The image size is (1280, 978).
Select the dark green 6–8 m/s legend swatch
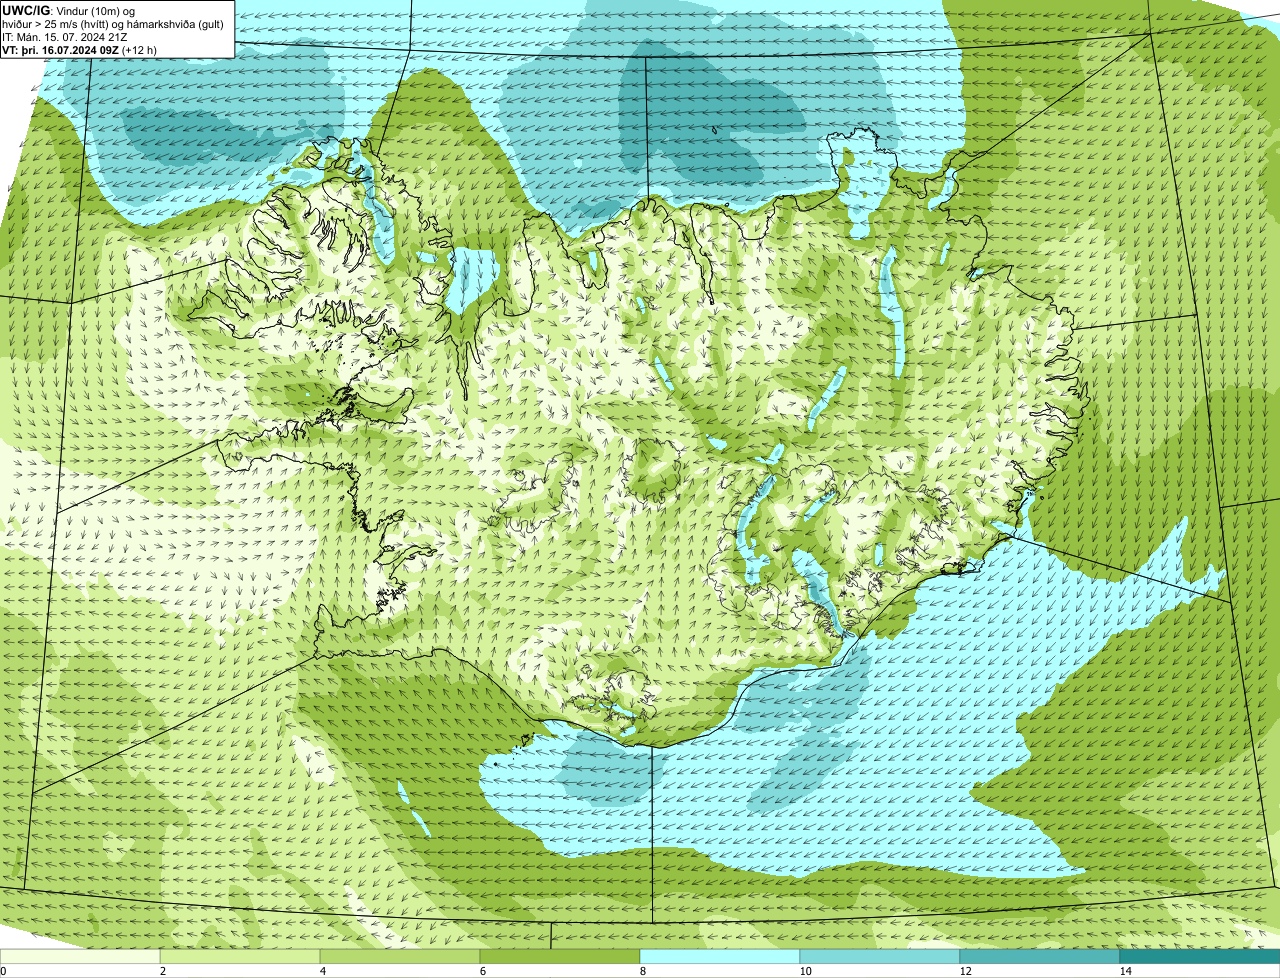[x=560, y=957]
